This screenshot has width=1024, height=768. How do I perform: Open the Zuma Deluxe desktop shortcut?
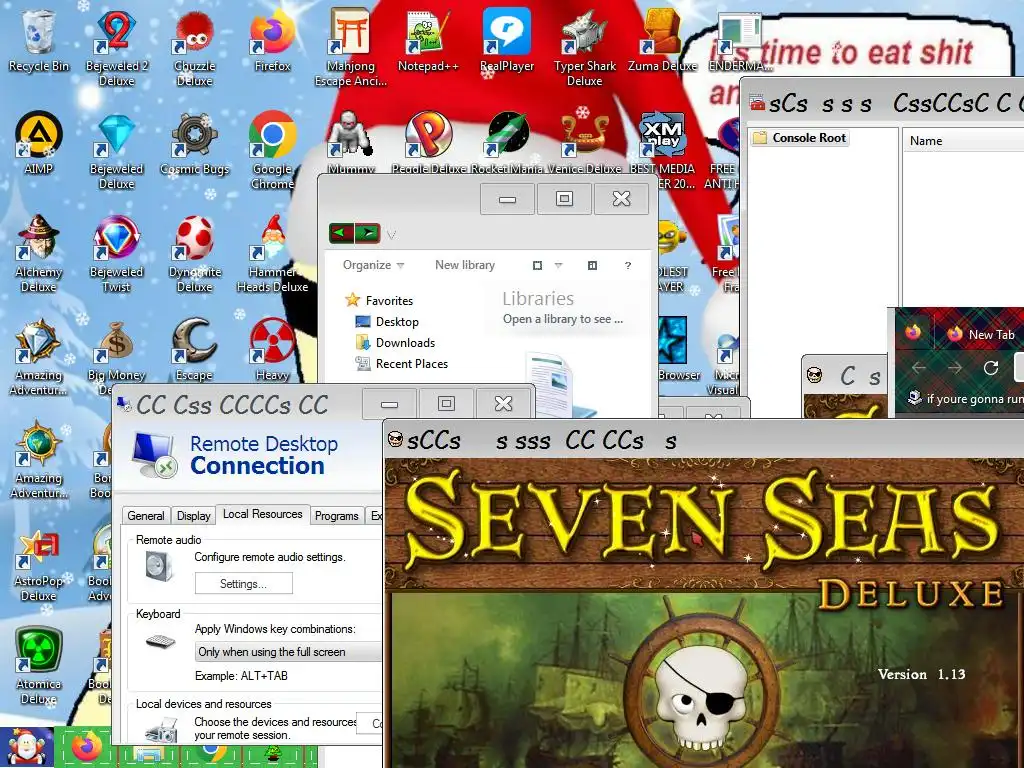[662, 40]
